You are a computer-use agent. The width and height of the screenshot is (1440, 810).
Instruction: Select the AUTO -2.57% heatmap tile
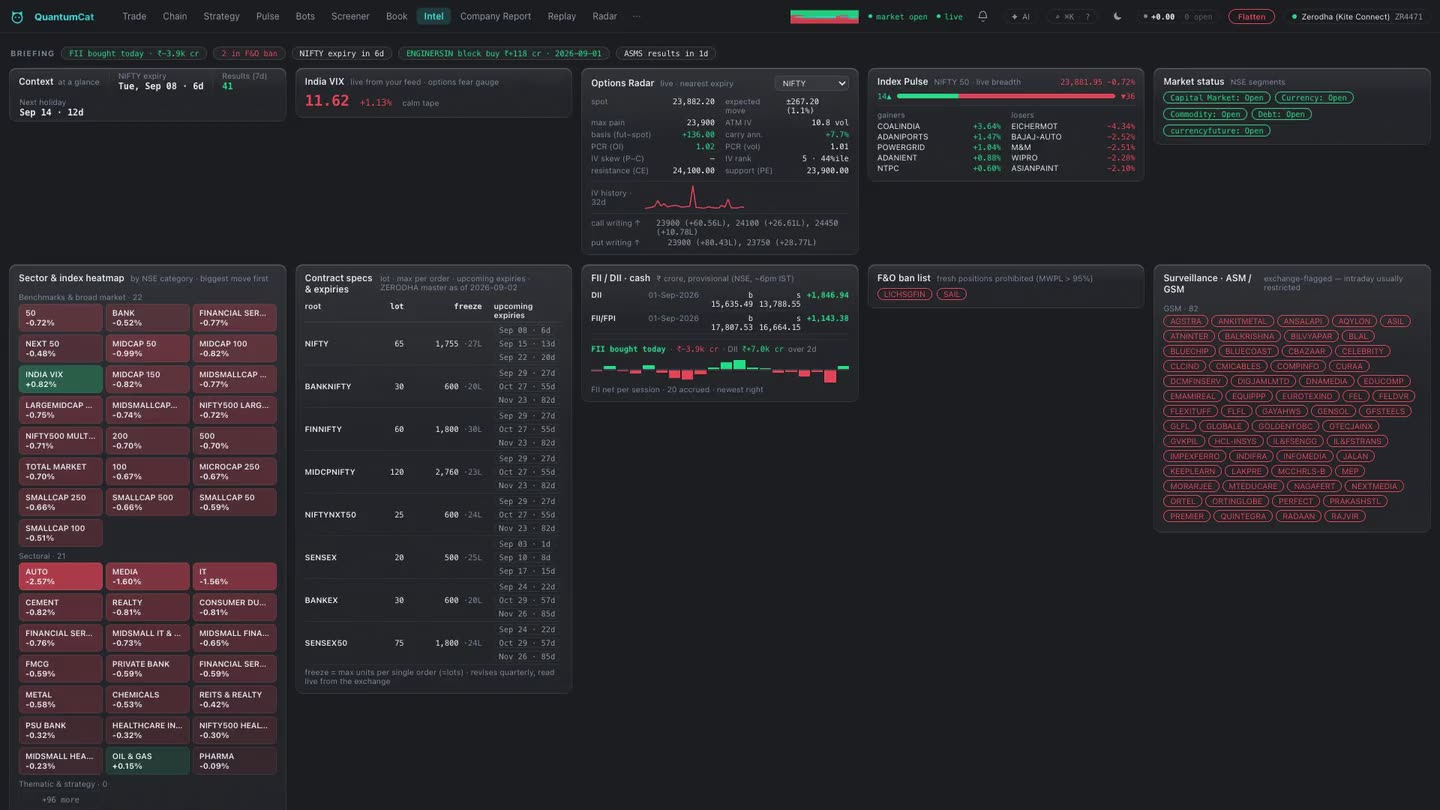[61, 577]
